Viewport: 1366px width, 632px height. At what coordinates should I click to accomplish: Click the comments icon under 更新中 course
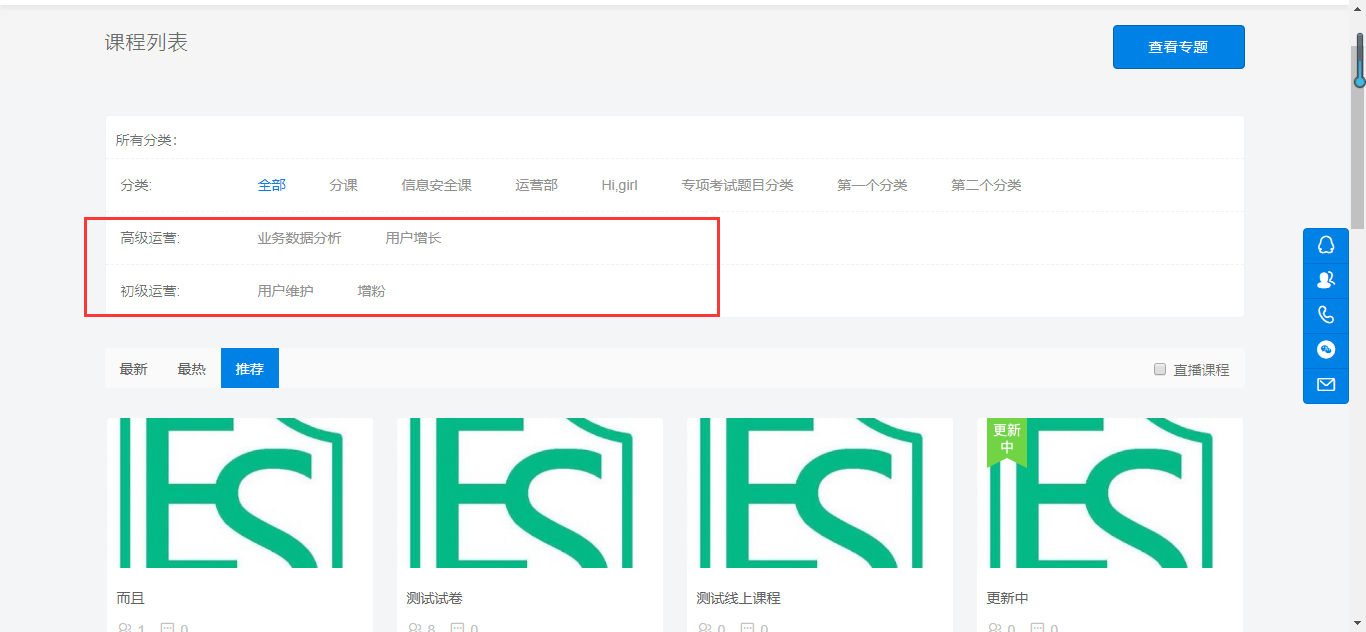tap(1037, 628)
